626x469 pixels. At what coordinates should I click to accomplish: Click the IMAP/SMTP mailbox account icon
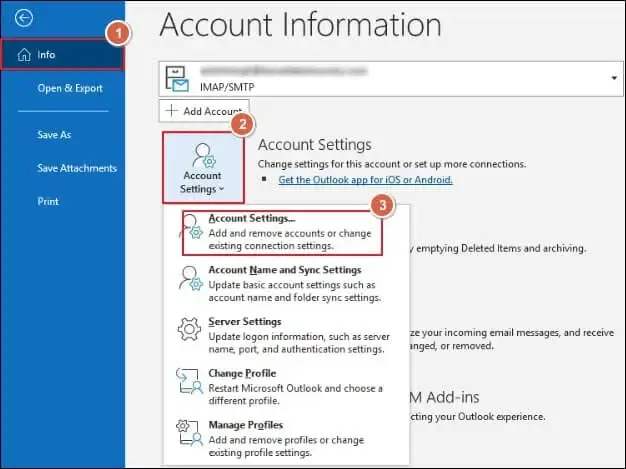[177, 79]
